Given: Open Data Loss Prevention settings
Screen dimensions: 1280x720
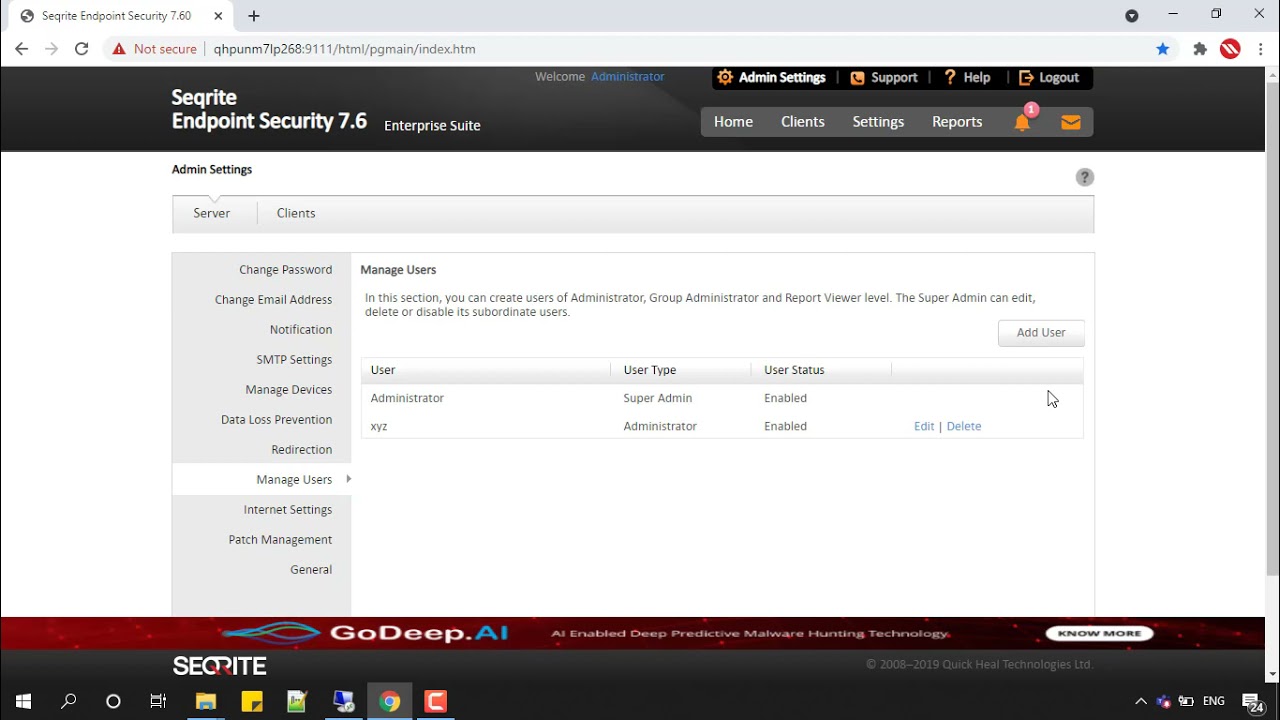Looking at the screenshot, I should 276,419.
